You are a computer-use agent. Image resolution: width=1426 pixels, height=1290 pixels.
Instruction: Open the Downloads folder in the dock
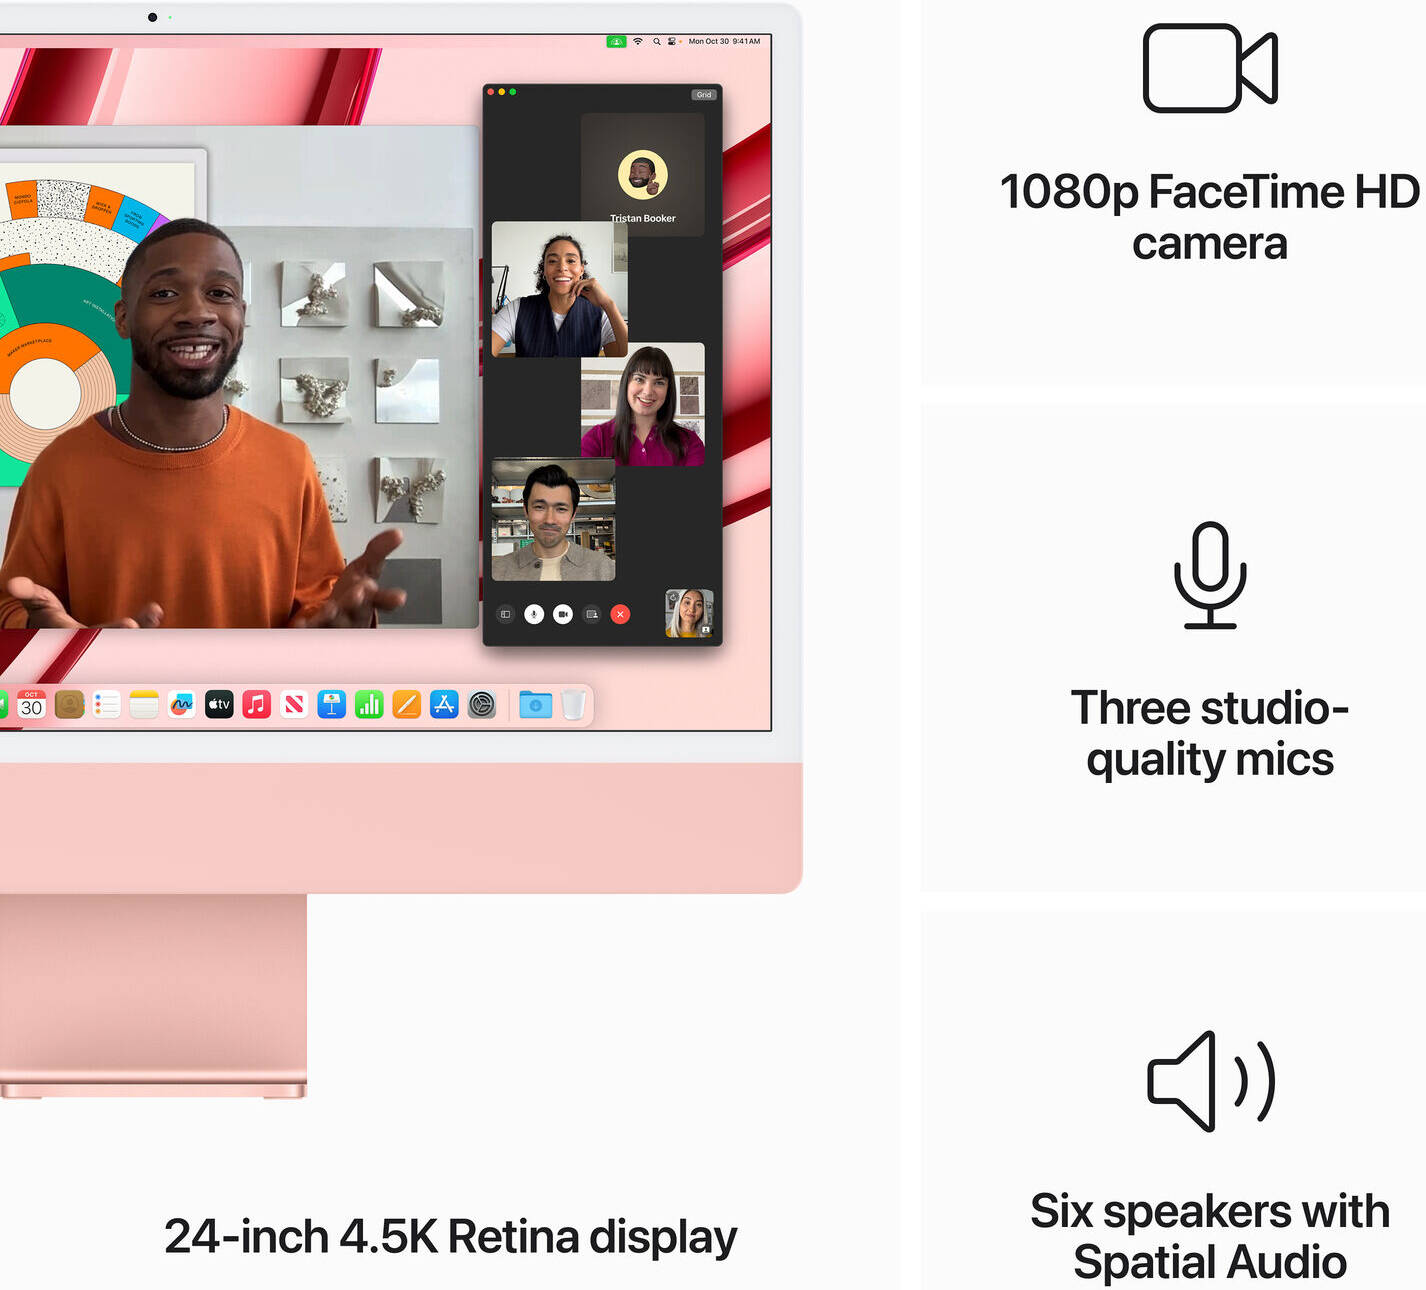(536, 705)
